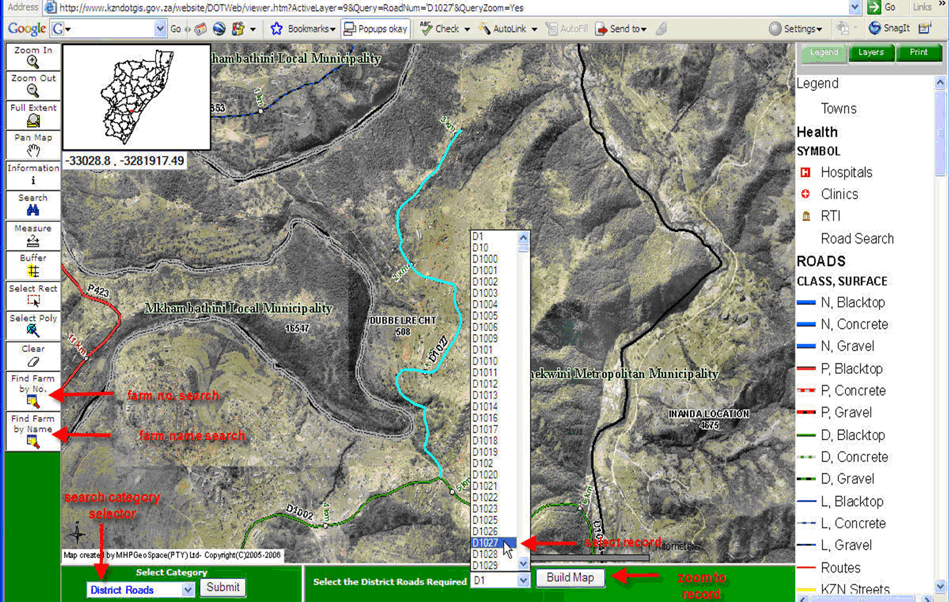This screenshot has width=949, height=602.
Task: Activate the Buffer tool
Action: click(33, 265)
